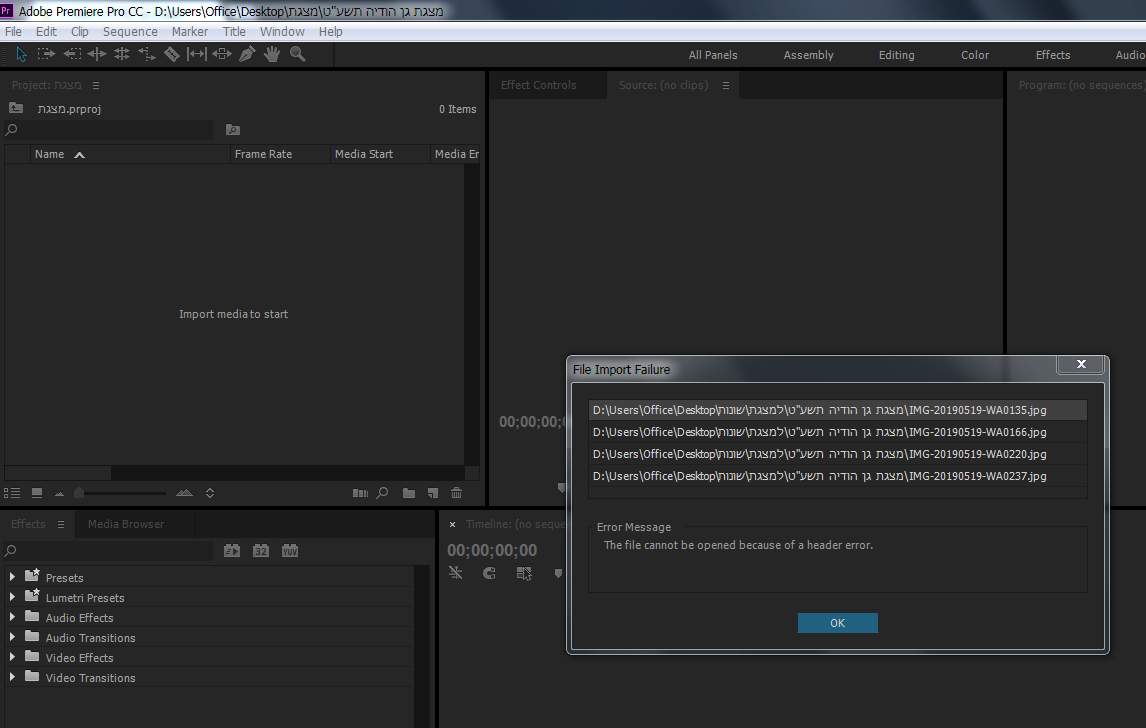Switch to the Editing workspace
The height and width of the screenshot is (728, 1146).
[896, 55]
